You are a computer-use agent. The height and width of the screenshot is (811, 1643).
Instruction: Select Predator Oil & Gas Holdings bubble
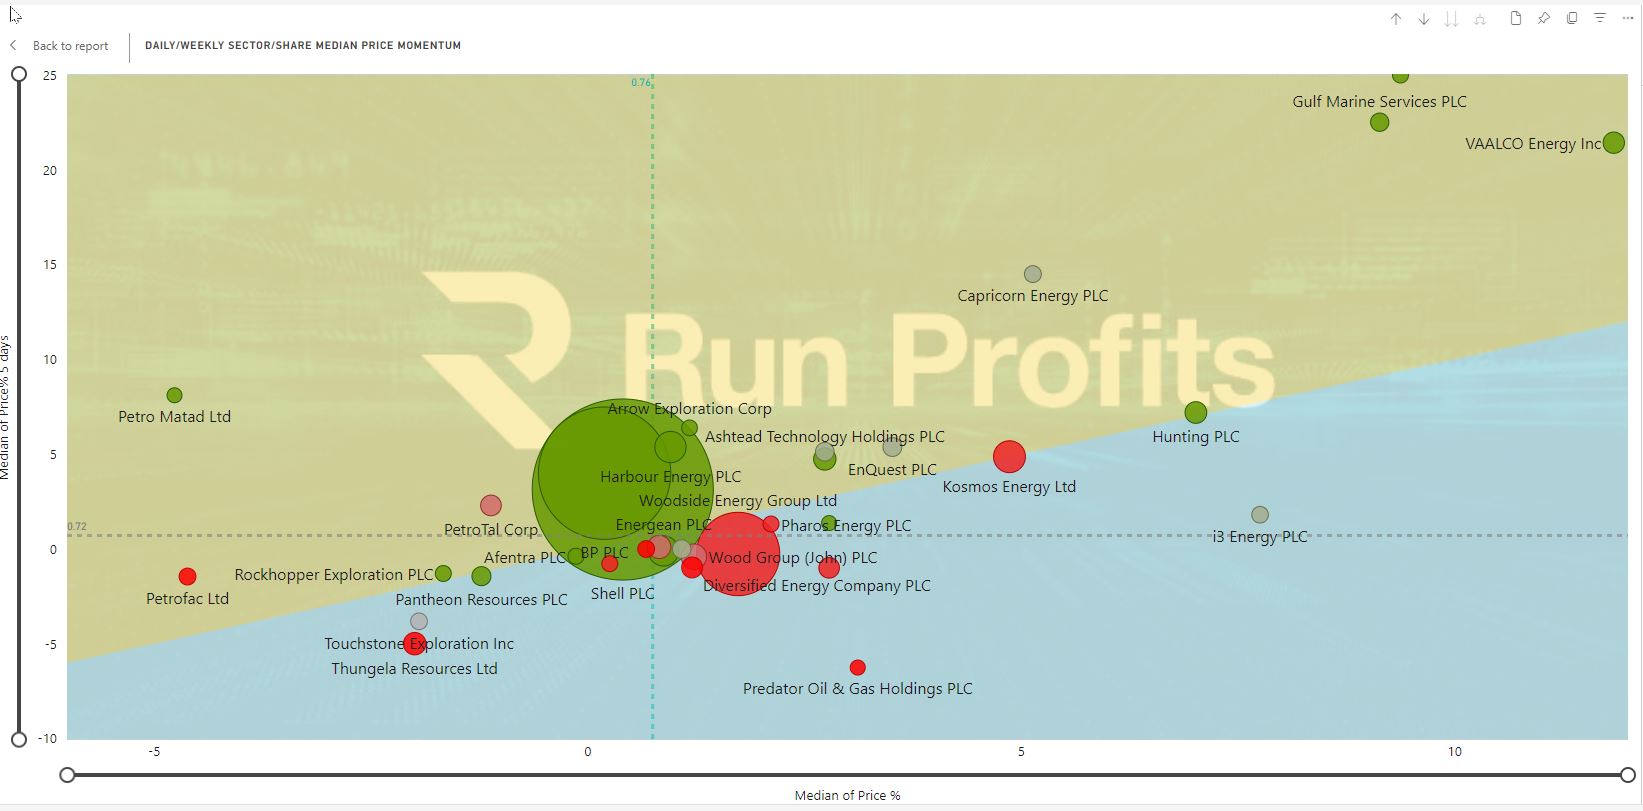pyautogui.click(x=857, y=668)
